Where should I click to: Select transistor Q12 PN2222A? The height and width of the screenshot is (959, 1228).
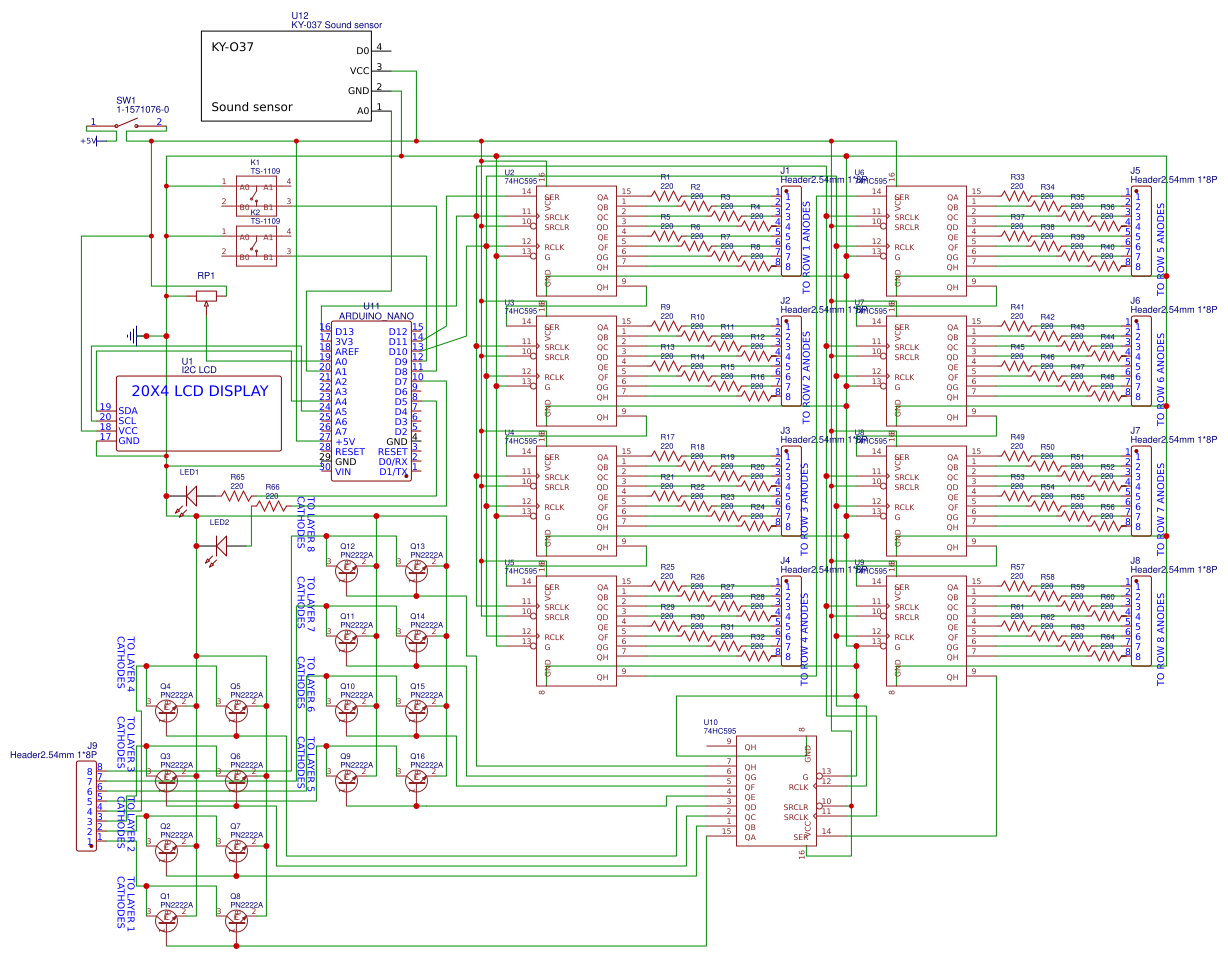pyautogui.click(x=347, y=571)
